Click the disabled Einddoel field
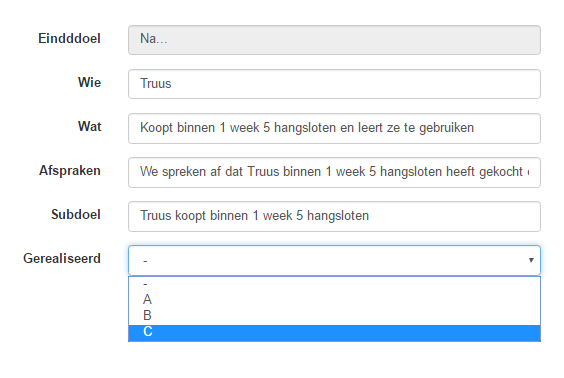 (x=334, y=40)
